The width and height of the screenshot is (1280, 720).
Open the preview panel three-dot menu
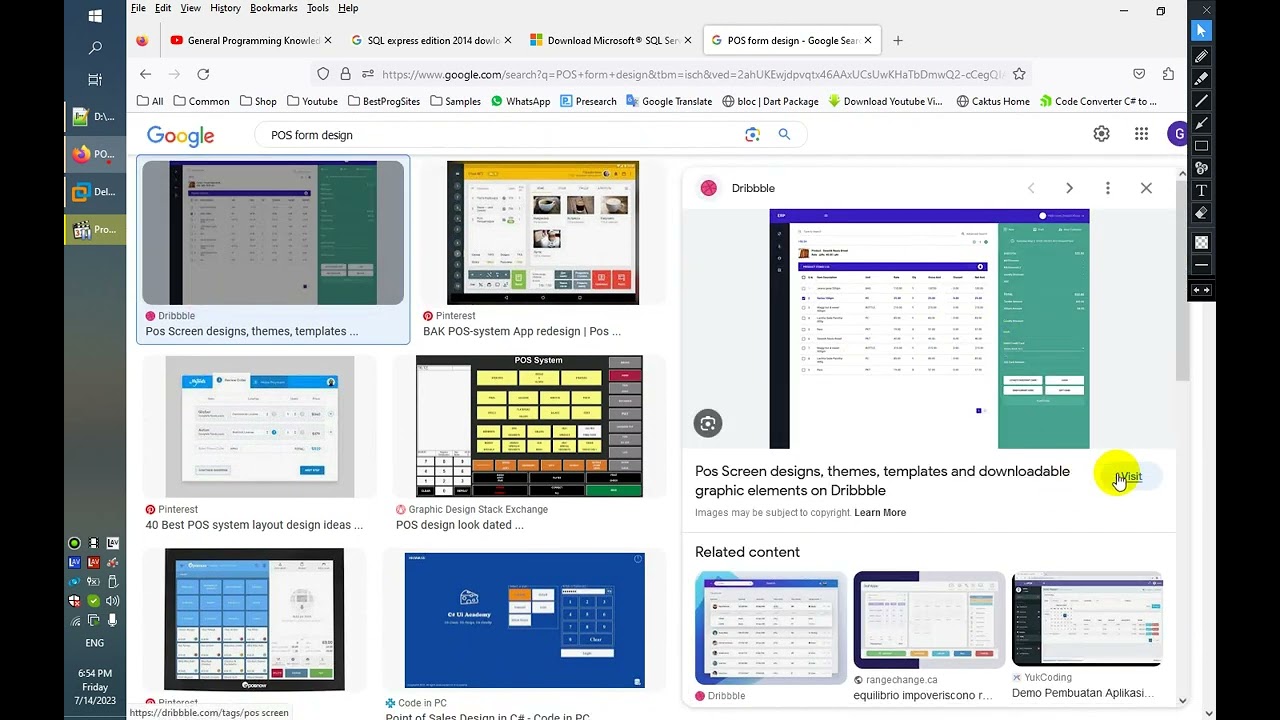click(1107, 188)
